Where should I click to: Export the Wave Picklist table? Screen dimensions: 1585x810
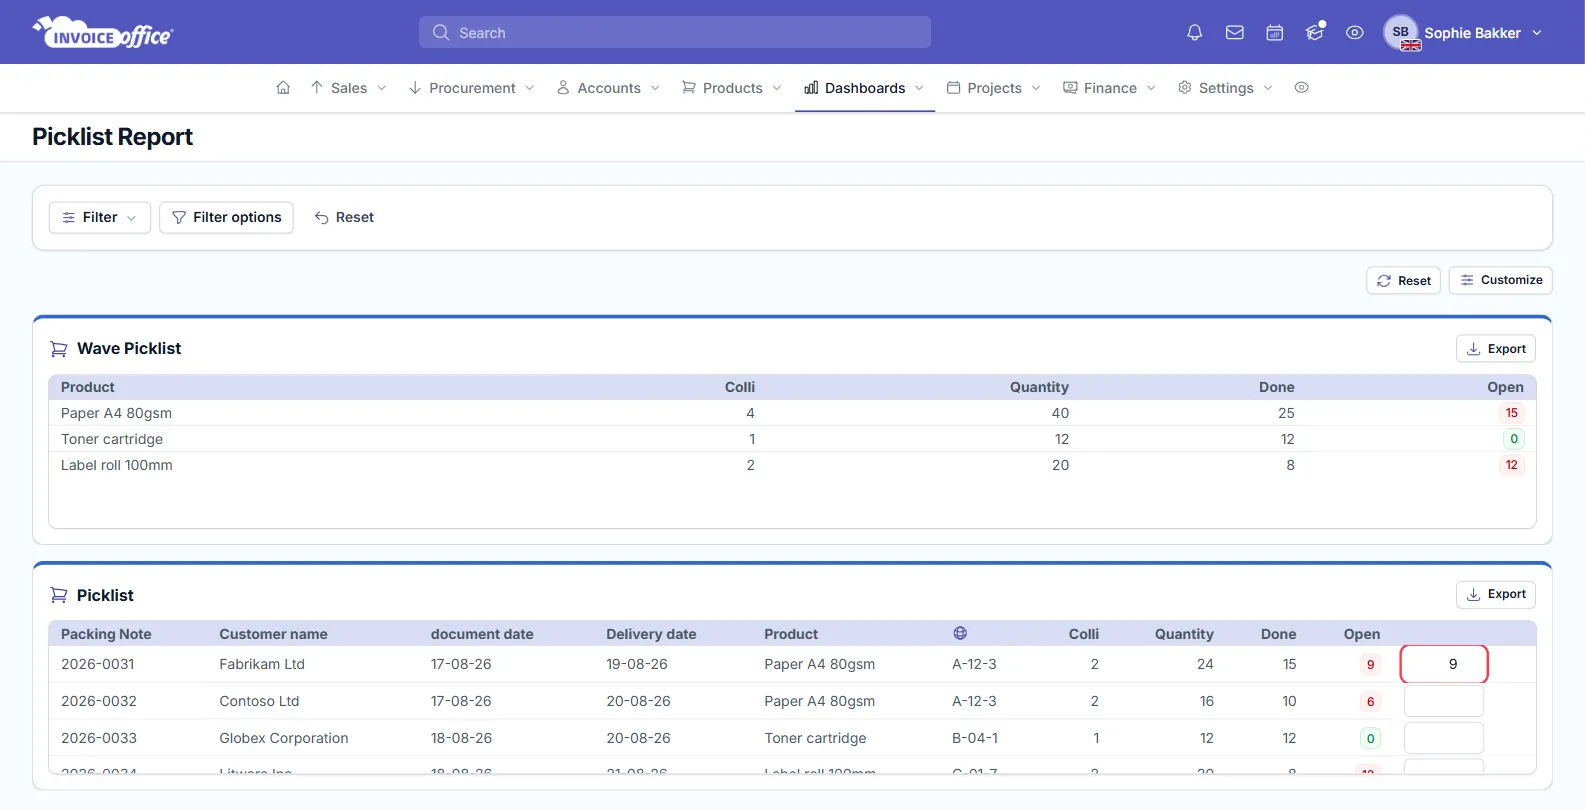pos(1496,349)
